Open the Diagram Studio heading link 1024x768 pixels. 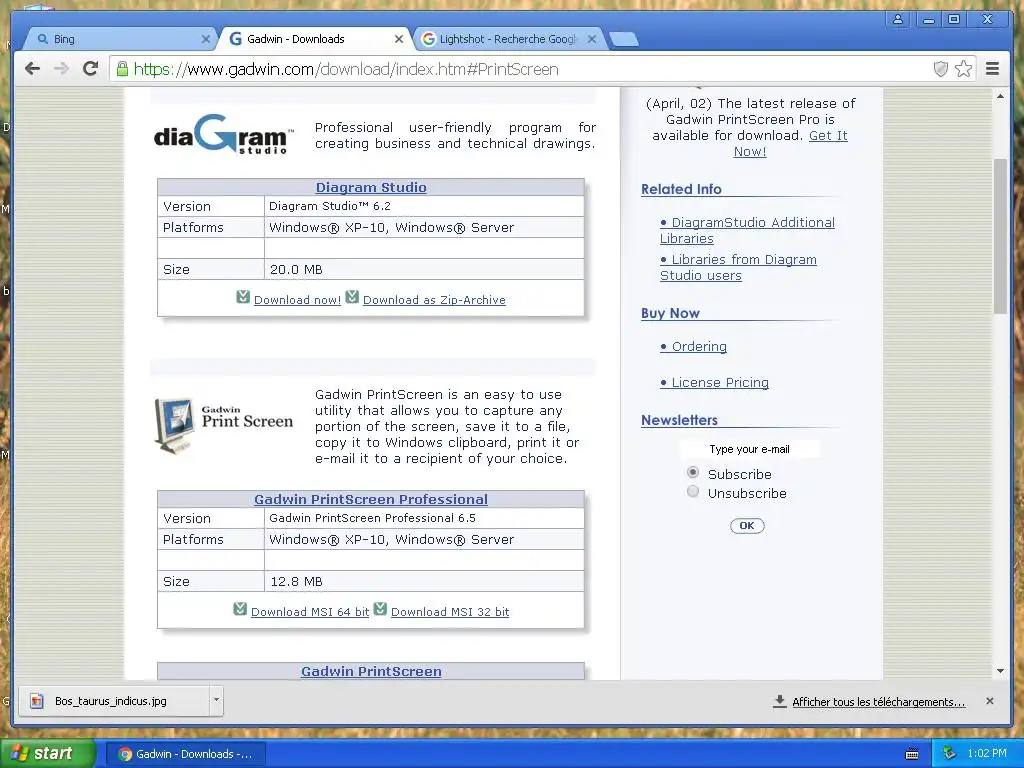coord(371,187)
